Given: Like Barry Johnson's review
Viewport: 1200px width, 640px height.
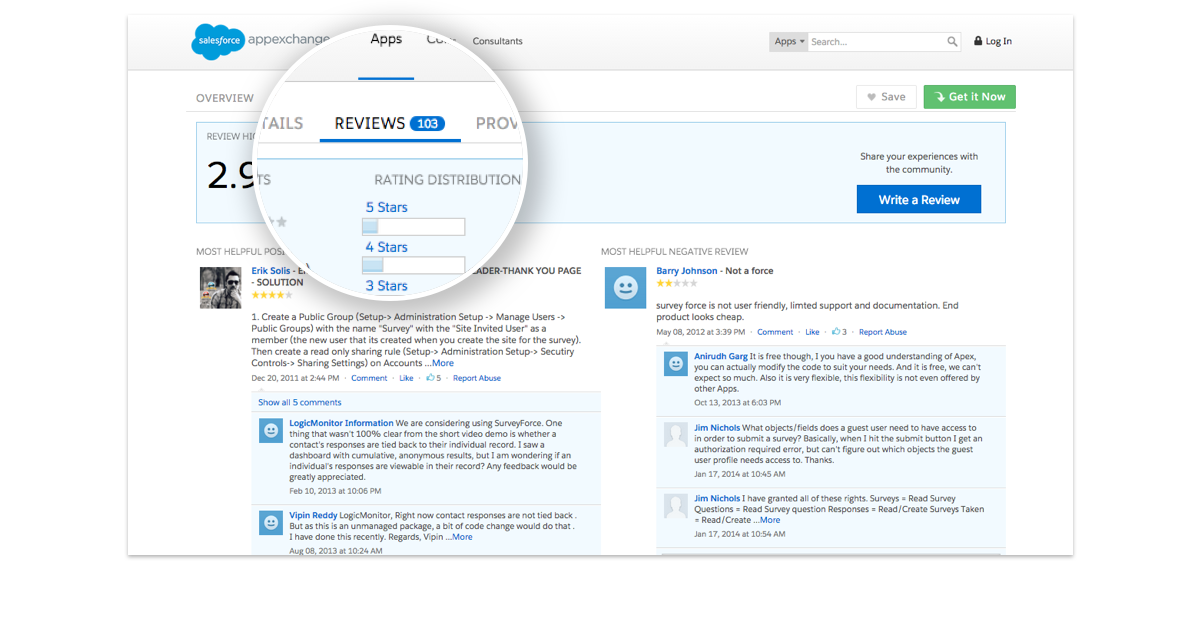Looking at the screenshot, I should pyautogui.click(x=812, y=332).
